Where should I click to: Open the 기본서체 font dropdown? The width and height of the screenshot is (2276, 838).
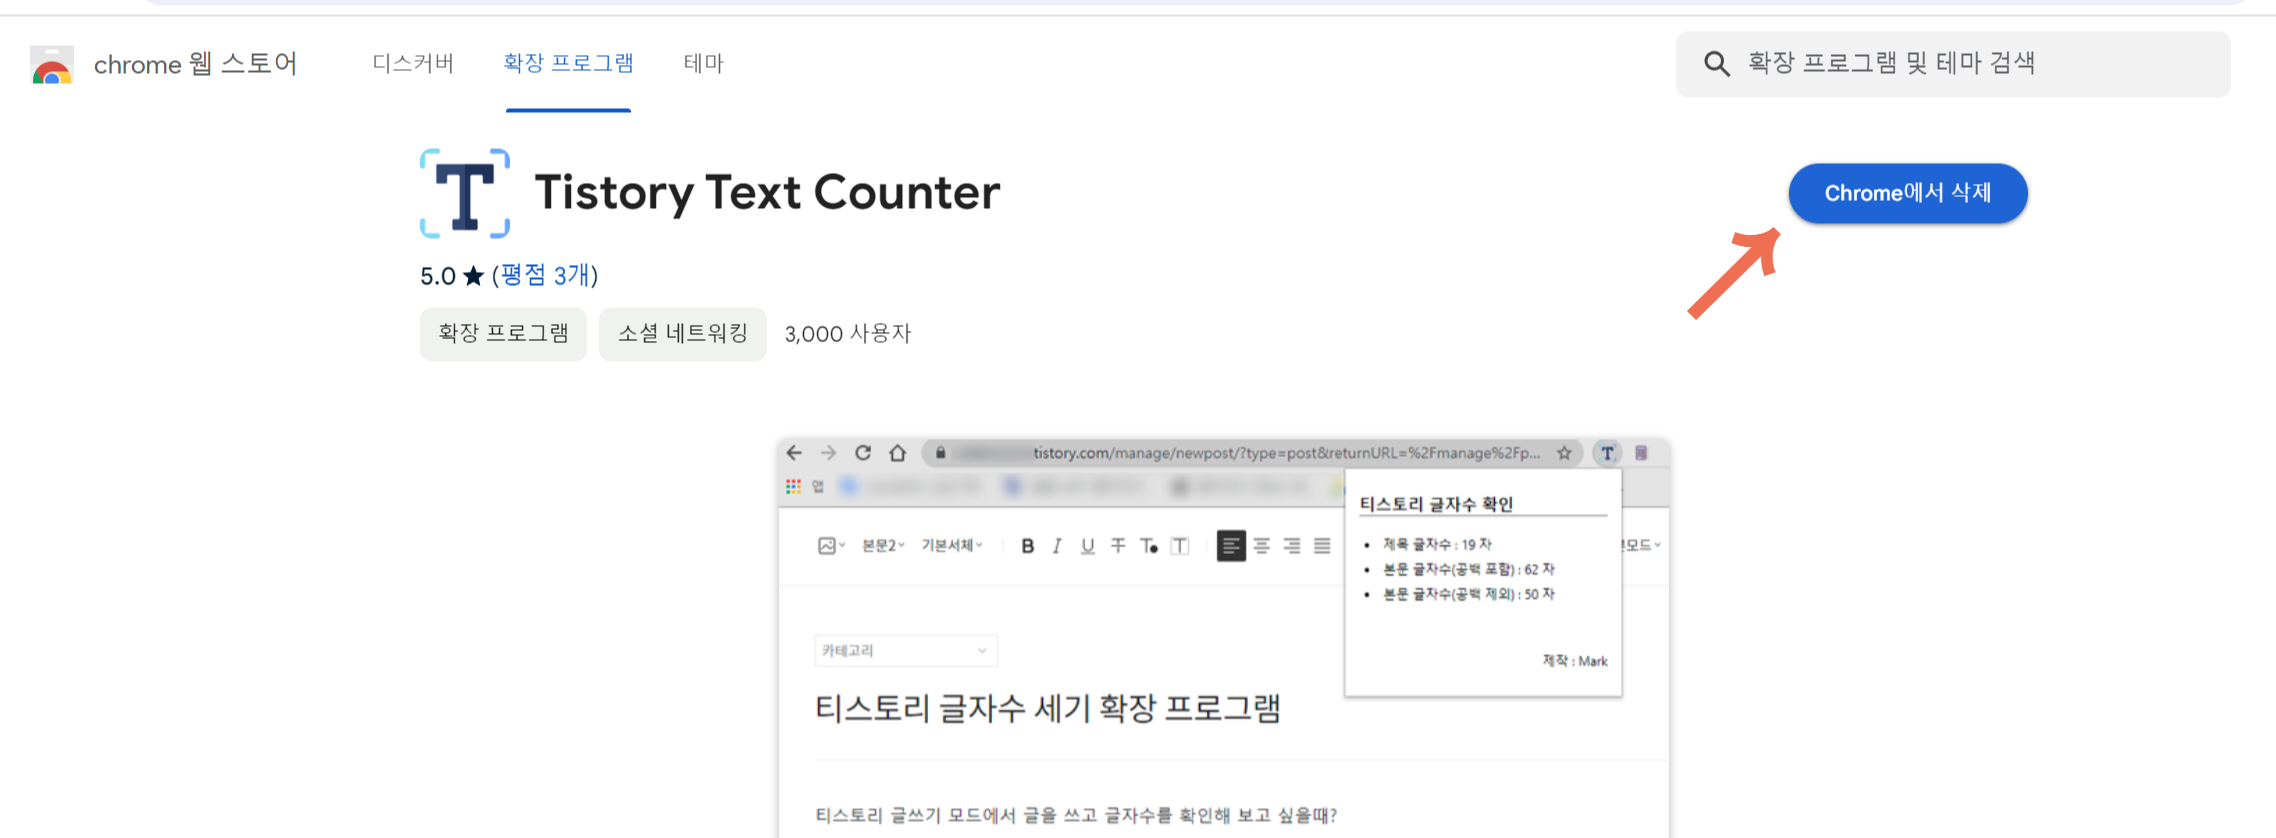tap(952, 546)
